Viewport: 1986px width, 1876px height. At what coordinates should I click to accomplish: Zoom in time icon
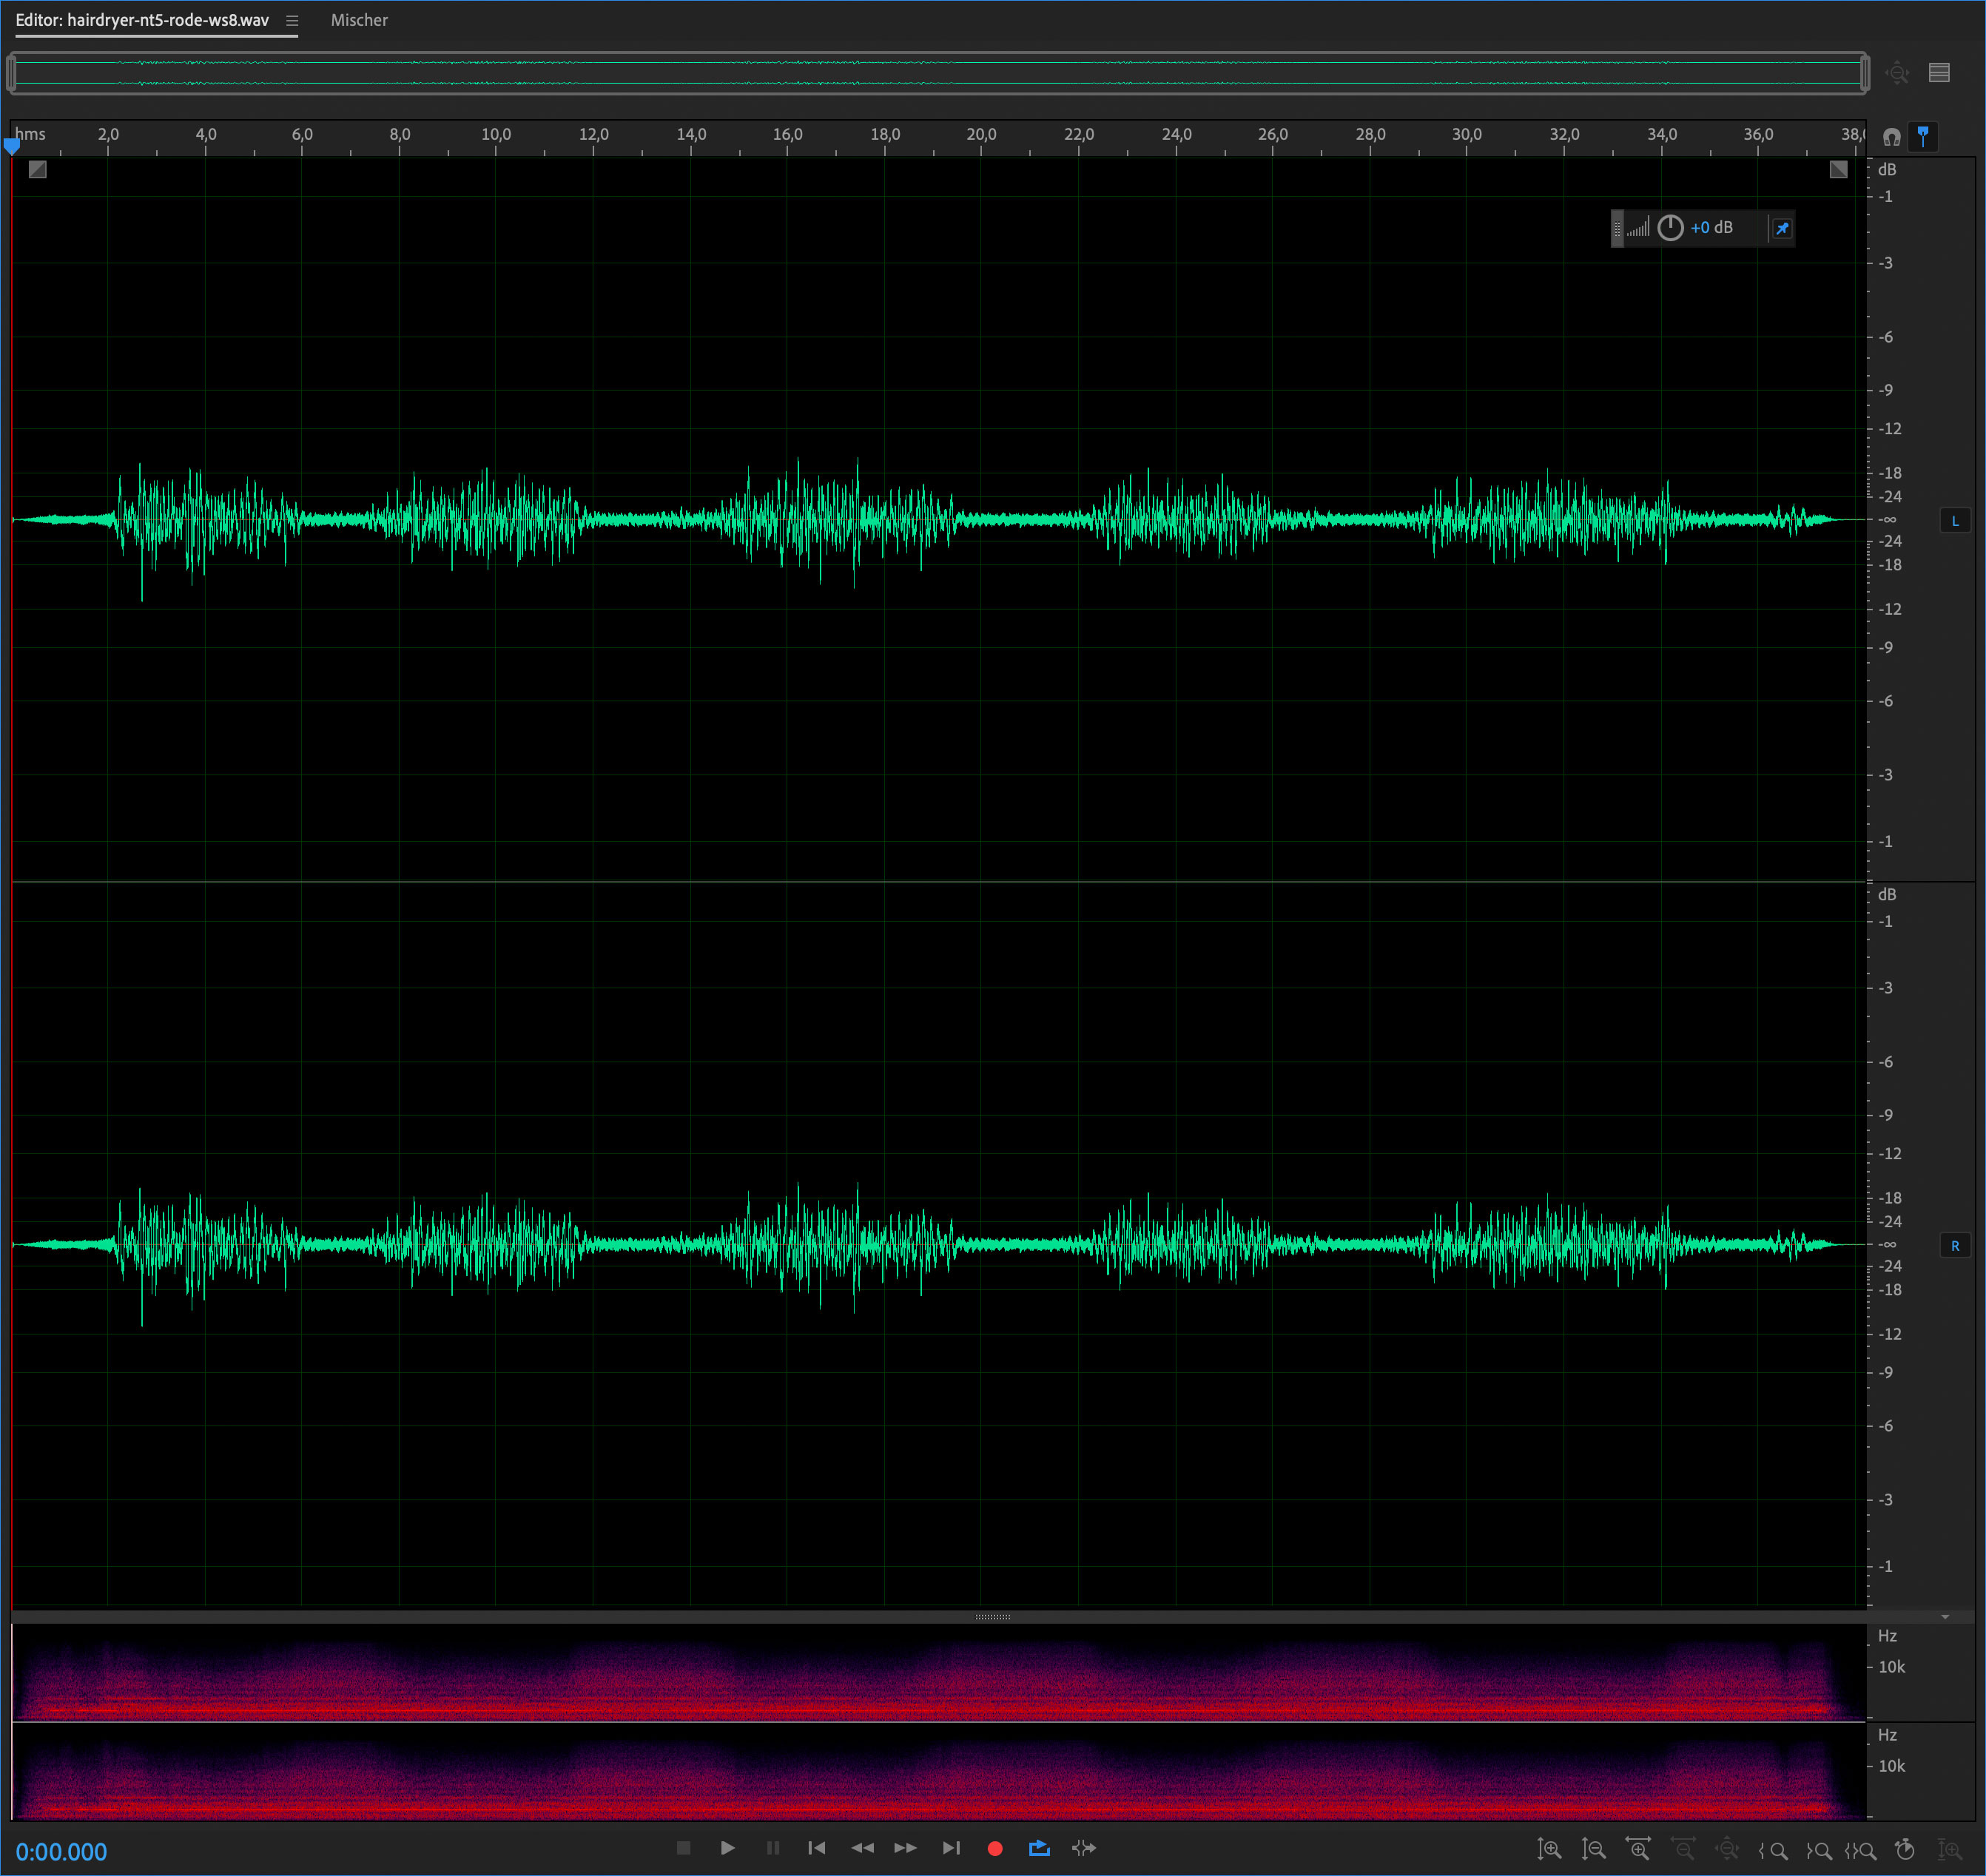(x=1638, y=1850)
